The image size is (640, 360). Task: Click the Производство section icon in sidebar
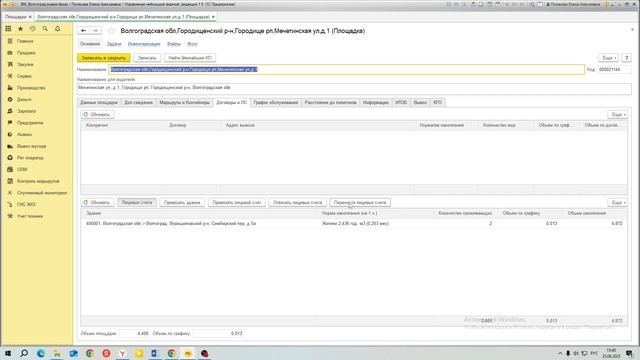[10, 88]
